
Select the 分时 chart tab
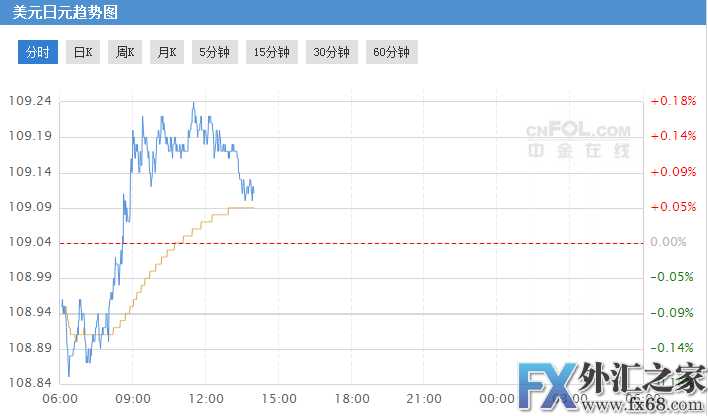click(x=37, y=52)
